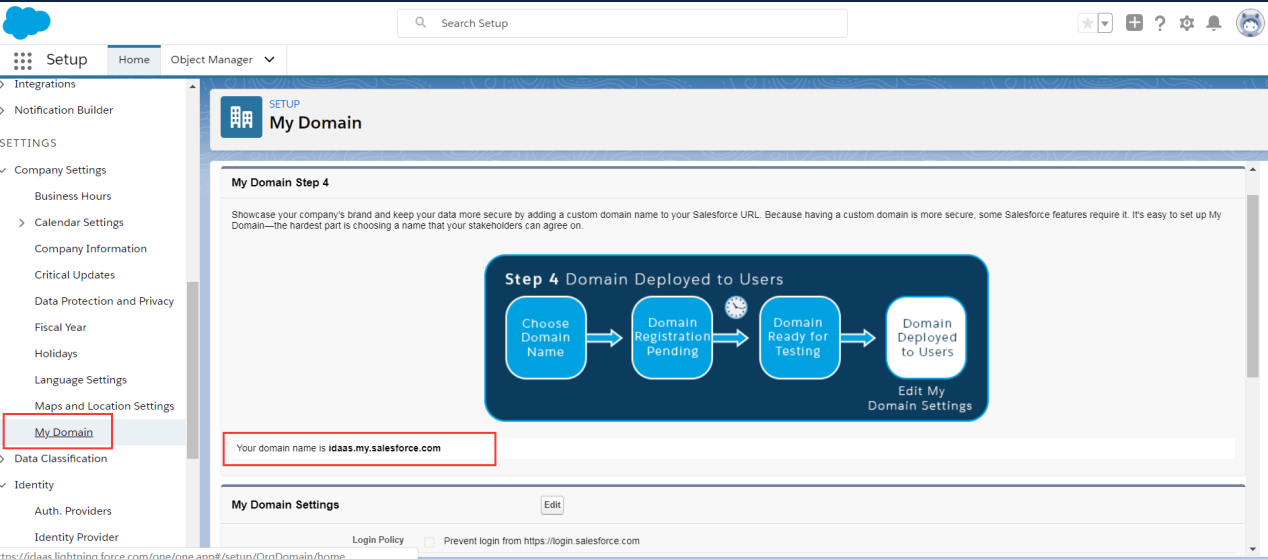Viewport: 1268px width, 559px height.
Task: Open Business Hours settings
Action: click(73, 196)
